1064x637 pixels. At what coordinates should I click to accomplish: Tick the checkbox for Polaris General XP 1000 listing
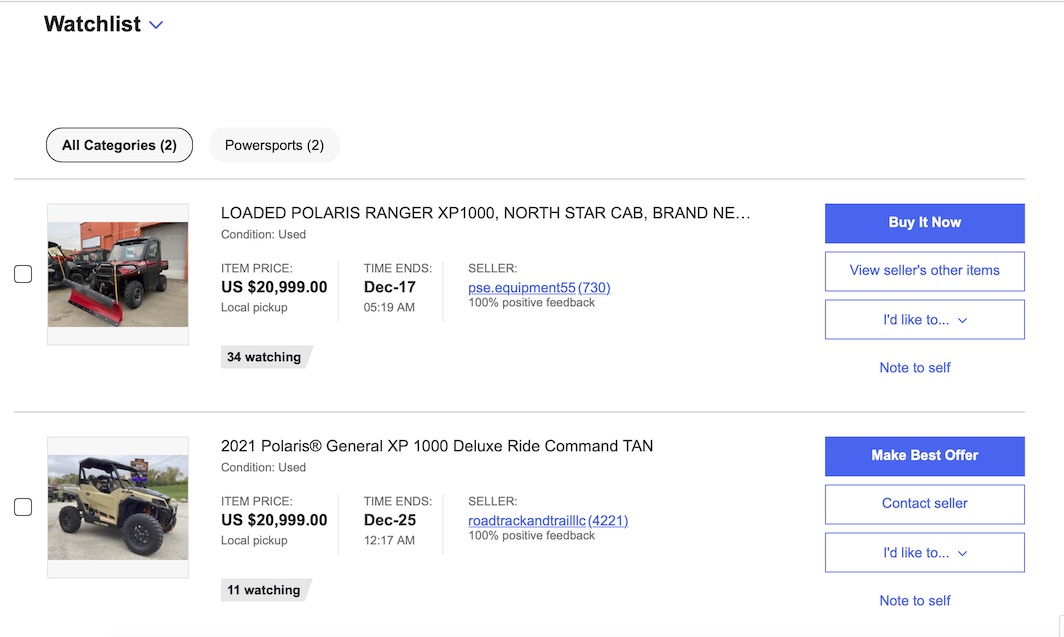point(23,507)
